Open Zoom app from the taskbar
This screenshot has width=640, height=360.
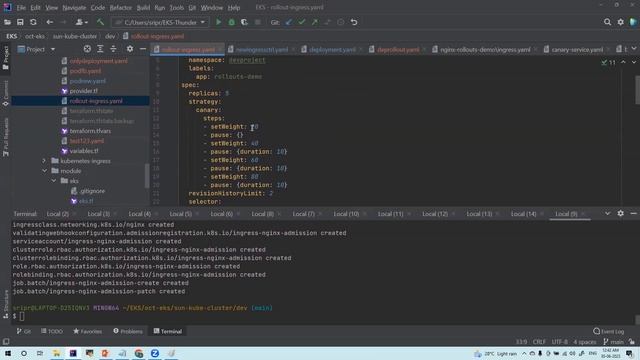pyautogui.click(x=155, y=353)
